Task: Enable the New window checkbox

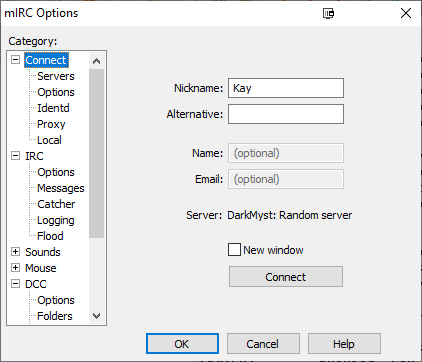Action: click(234, 250)
